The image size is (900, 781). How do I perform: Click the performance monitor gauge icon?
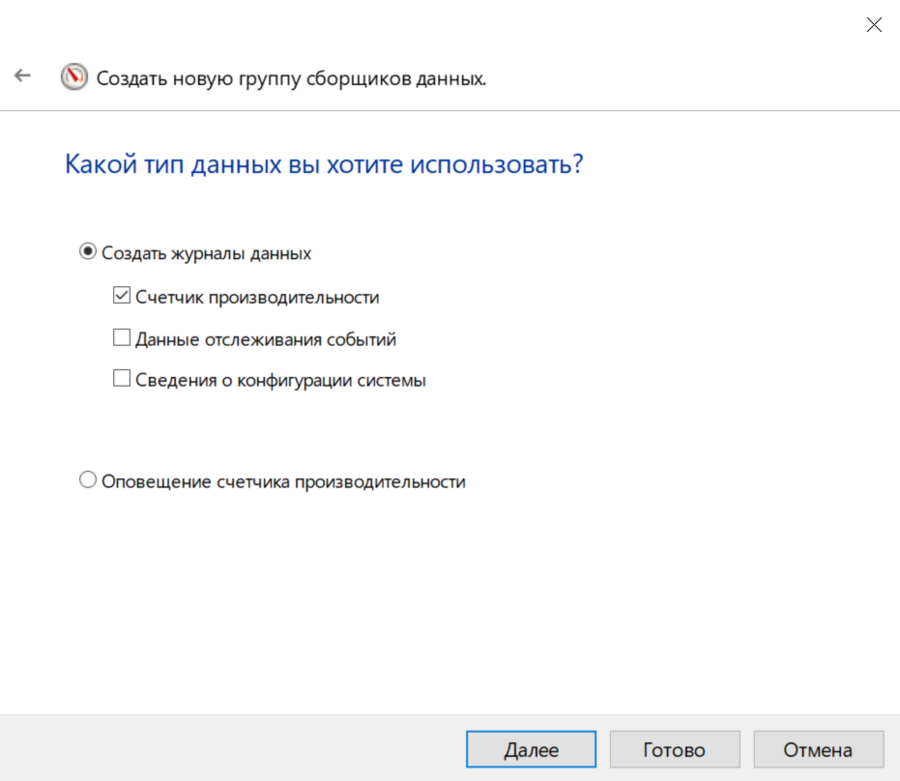pyautogui.click(x=74, y=77)
